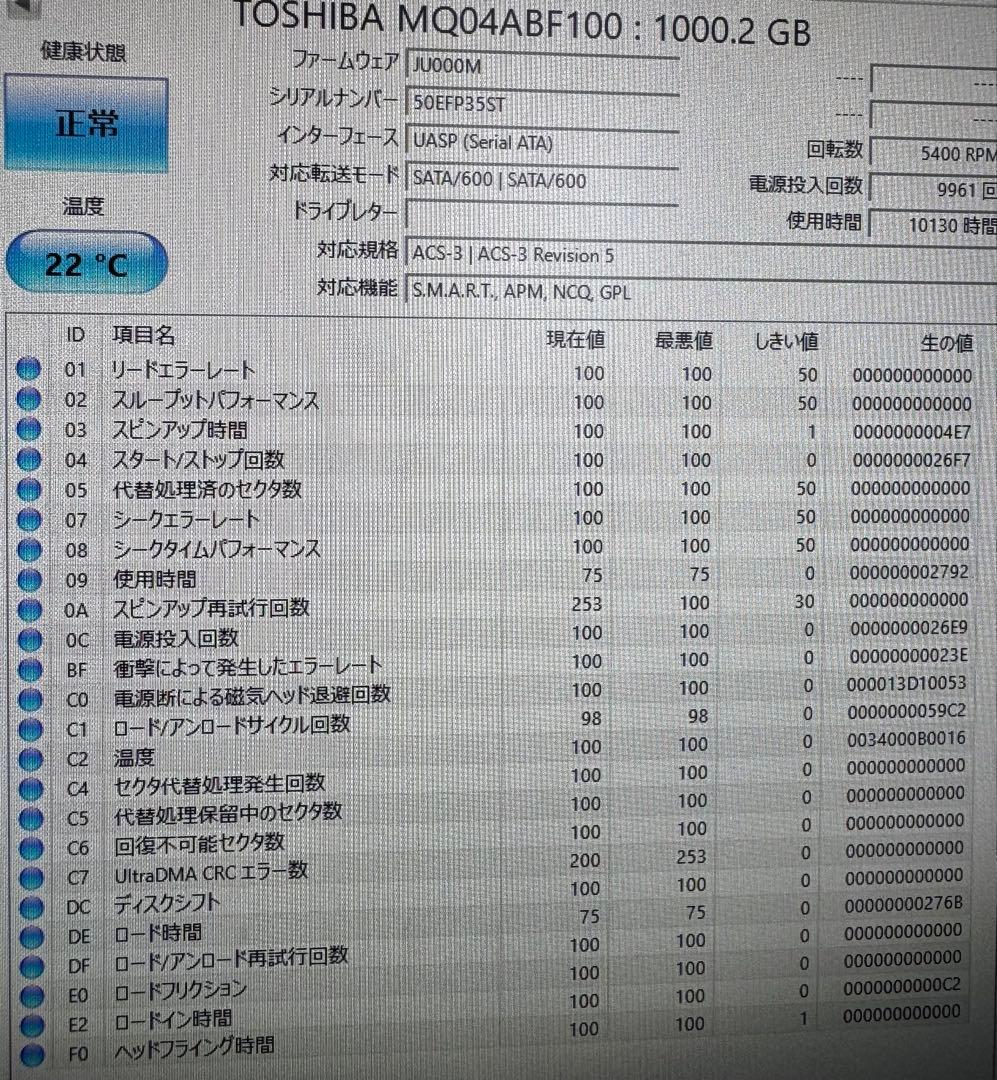Screen dimensions: 997x1080
Task: Select the attribute name リードエラーレート
Action: pyautogui.click(x=183, y=370)
